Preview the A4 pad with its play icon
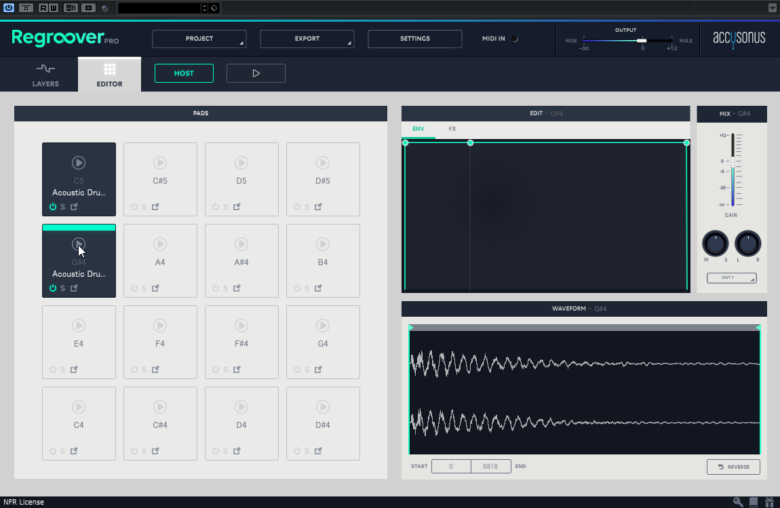The height and width of the screenshot is (508, 780). pos(160,244)
